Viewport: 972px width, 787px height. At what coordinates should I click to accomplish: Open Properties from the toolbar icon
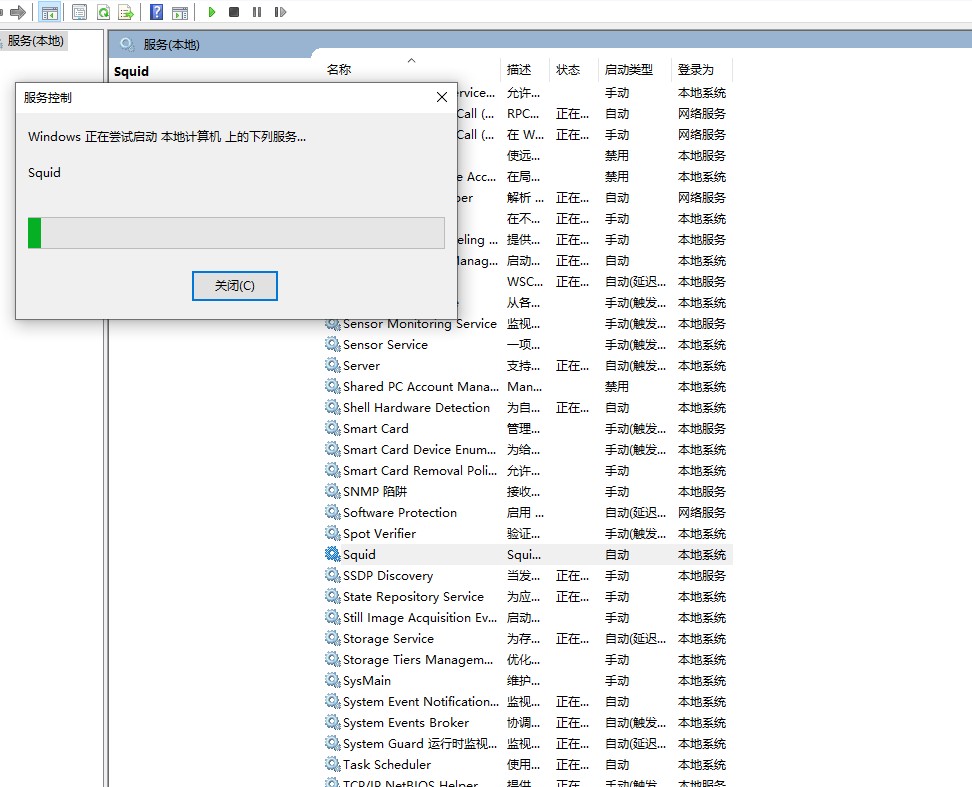point(79,12)
